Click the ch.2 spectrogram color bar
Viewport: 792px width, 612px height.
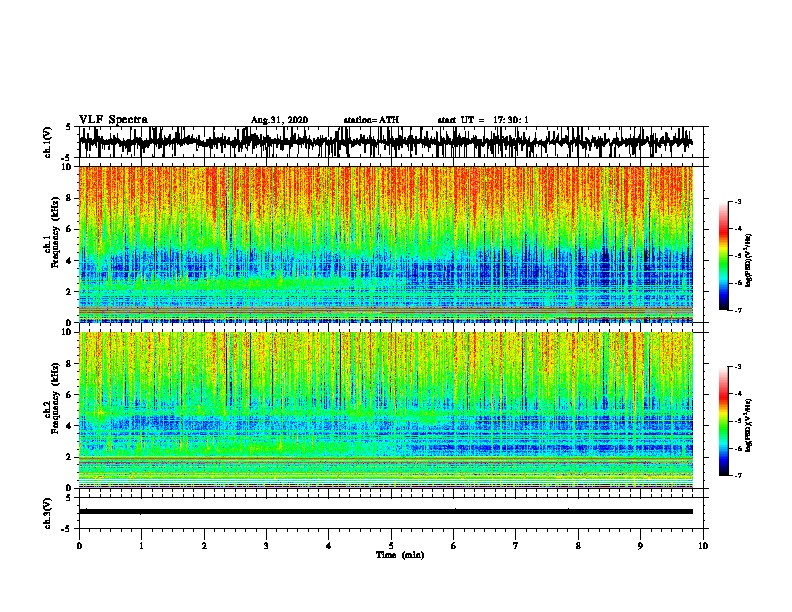tap(724, 421)
